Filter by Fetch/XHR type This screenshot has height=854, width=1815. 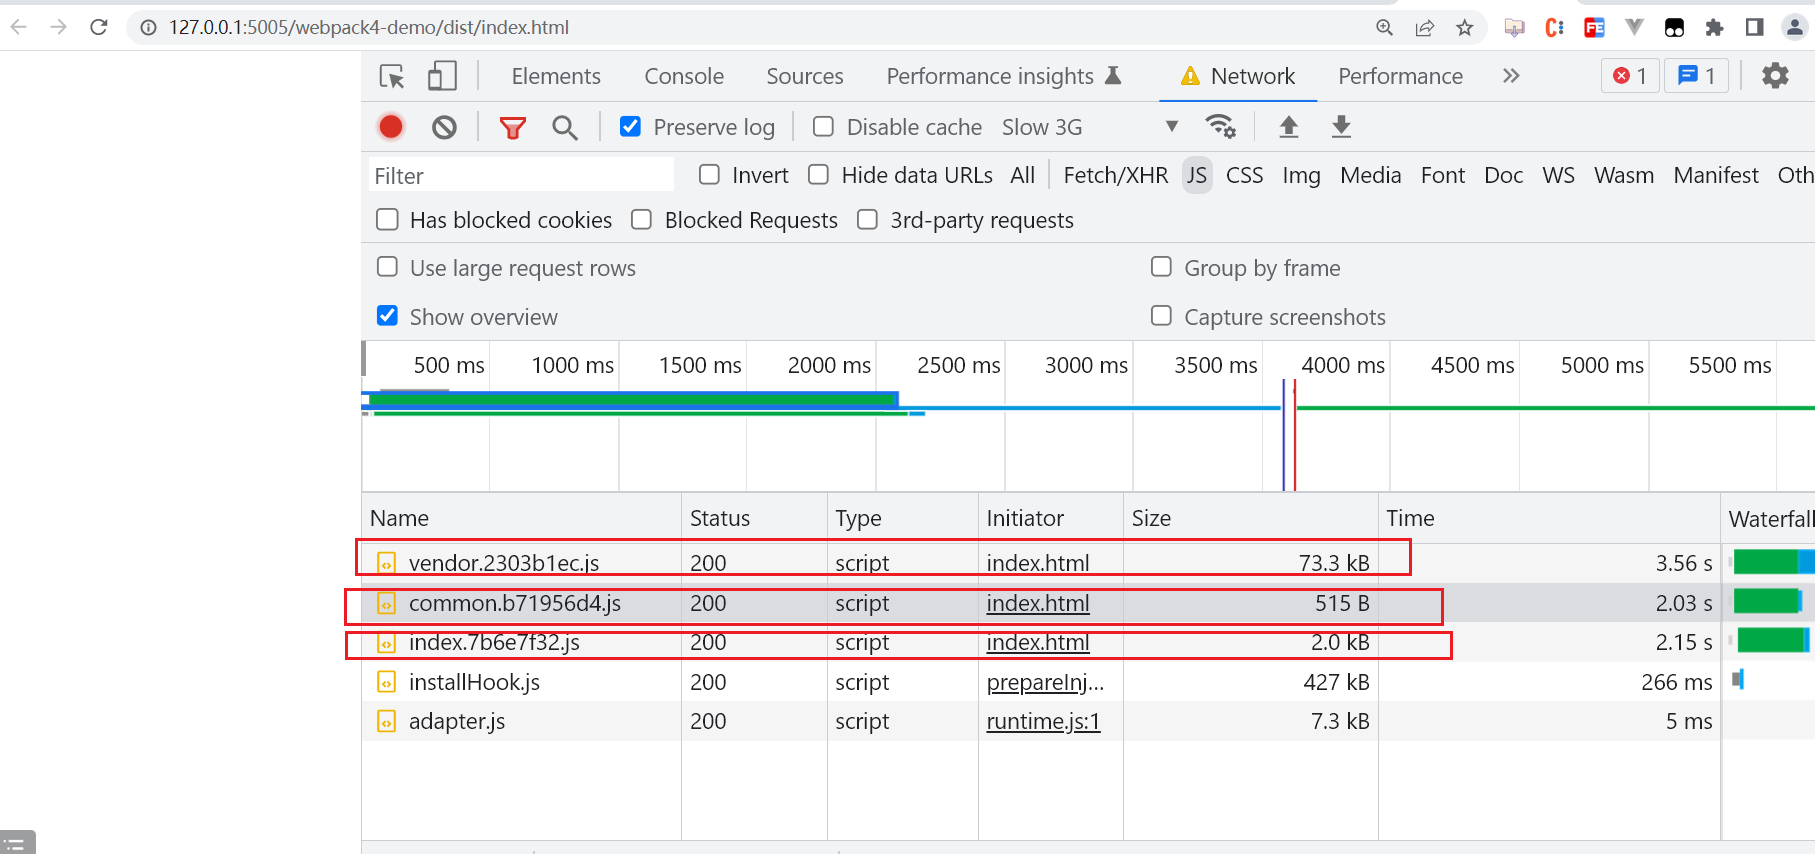click(x=1116, y=175)
